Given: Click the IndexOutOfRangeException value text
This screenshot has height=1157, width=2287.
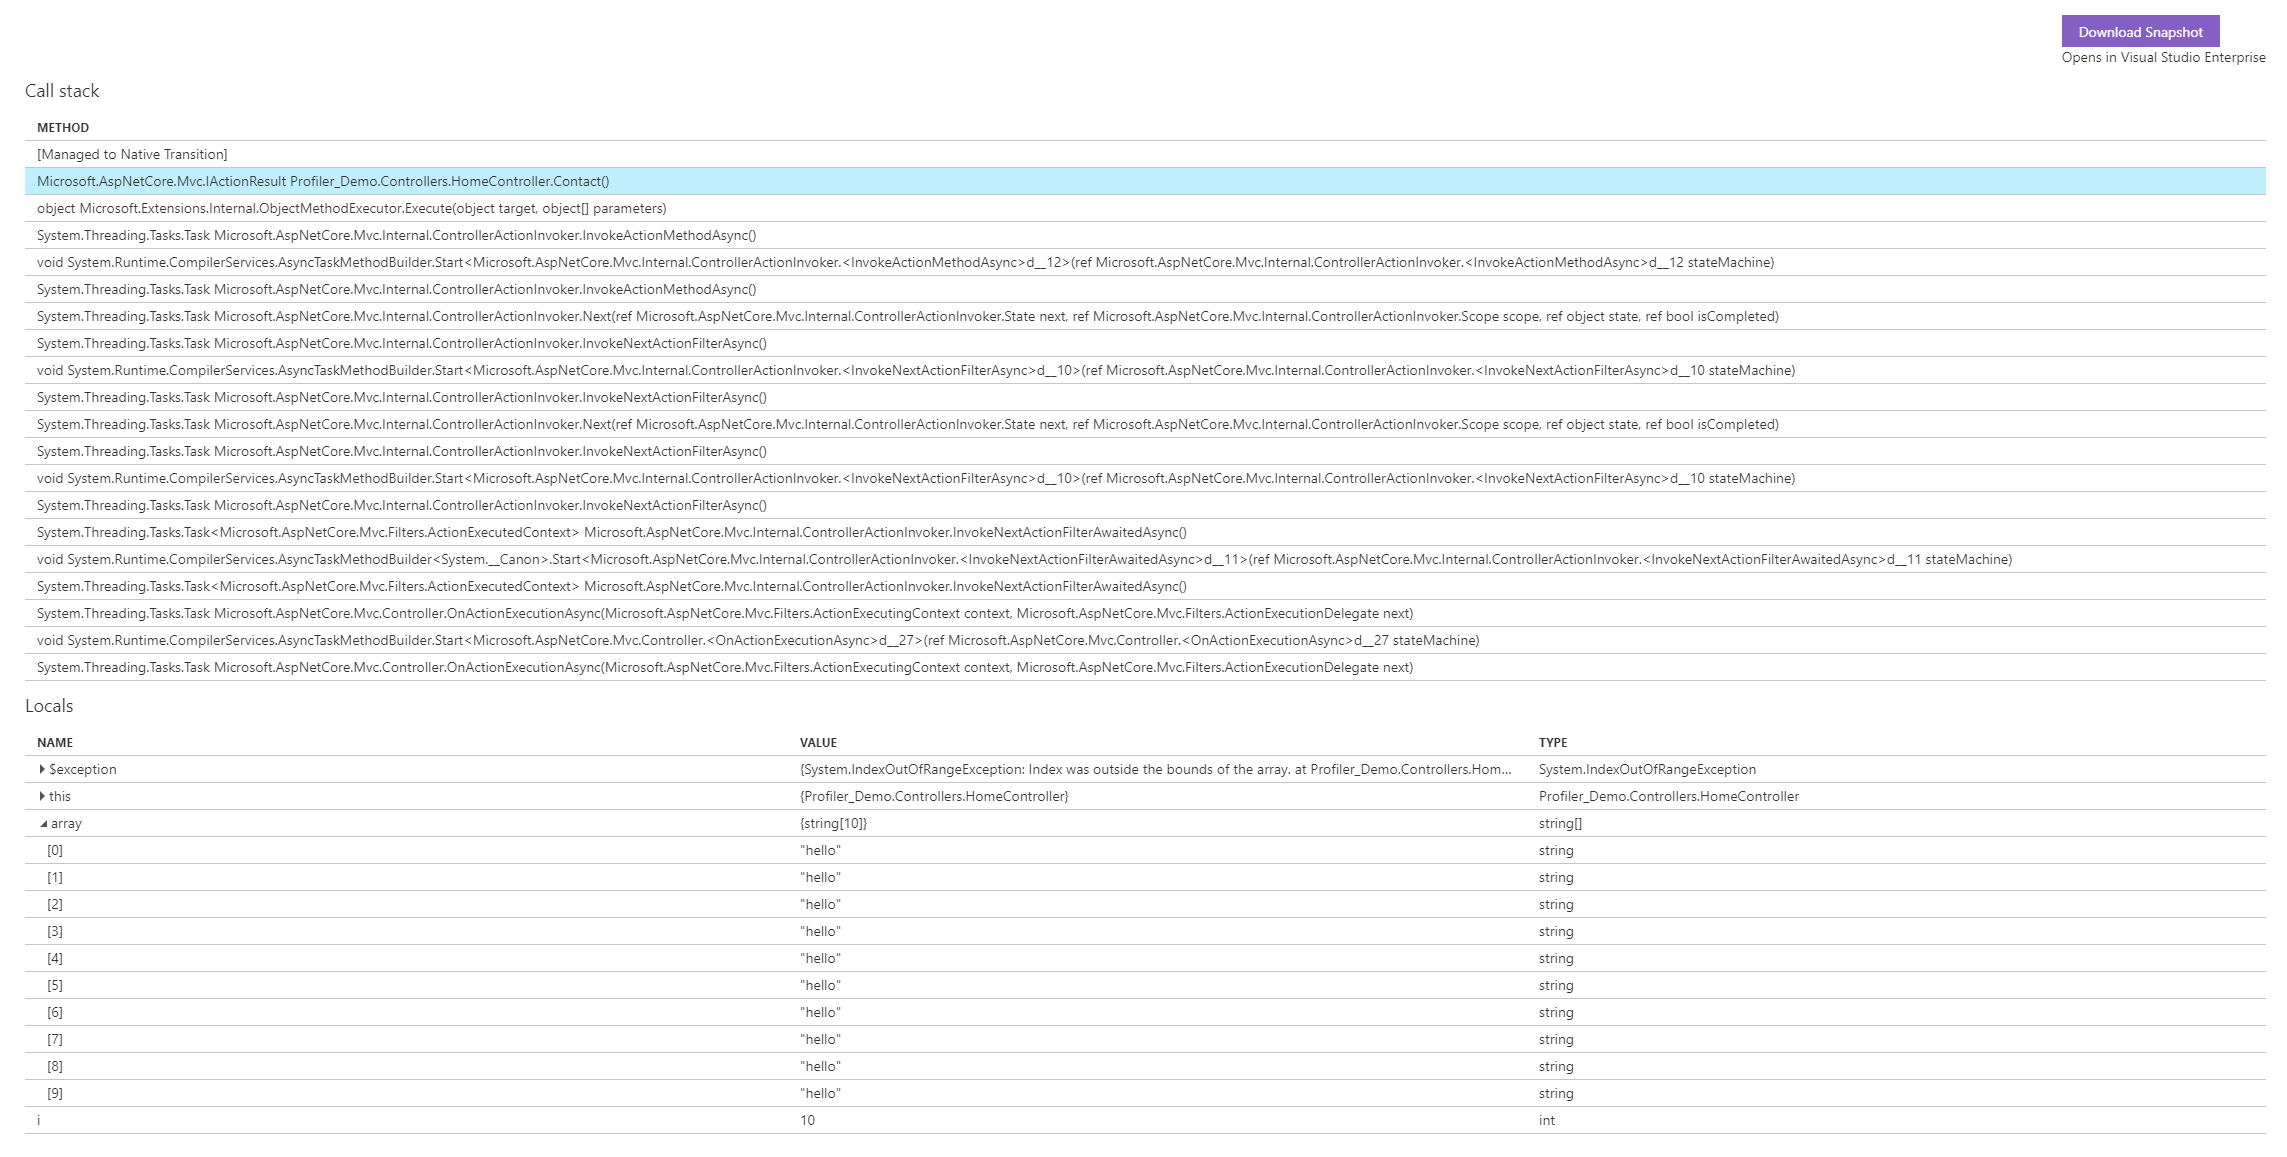Looking at the screenshot, I should click(x=1155, y=769).
